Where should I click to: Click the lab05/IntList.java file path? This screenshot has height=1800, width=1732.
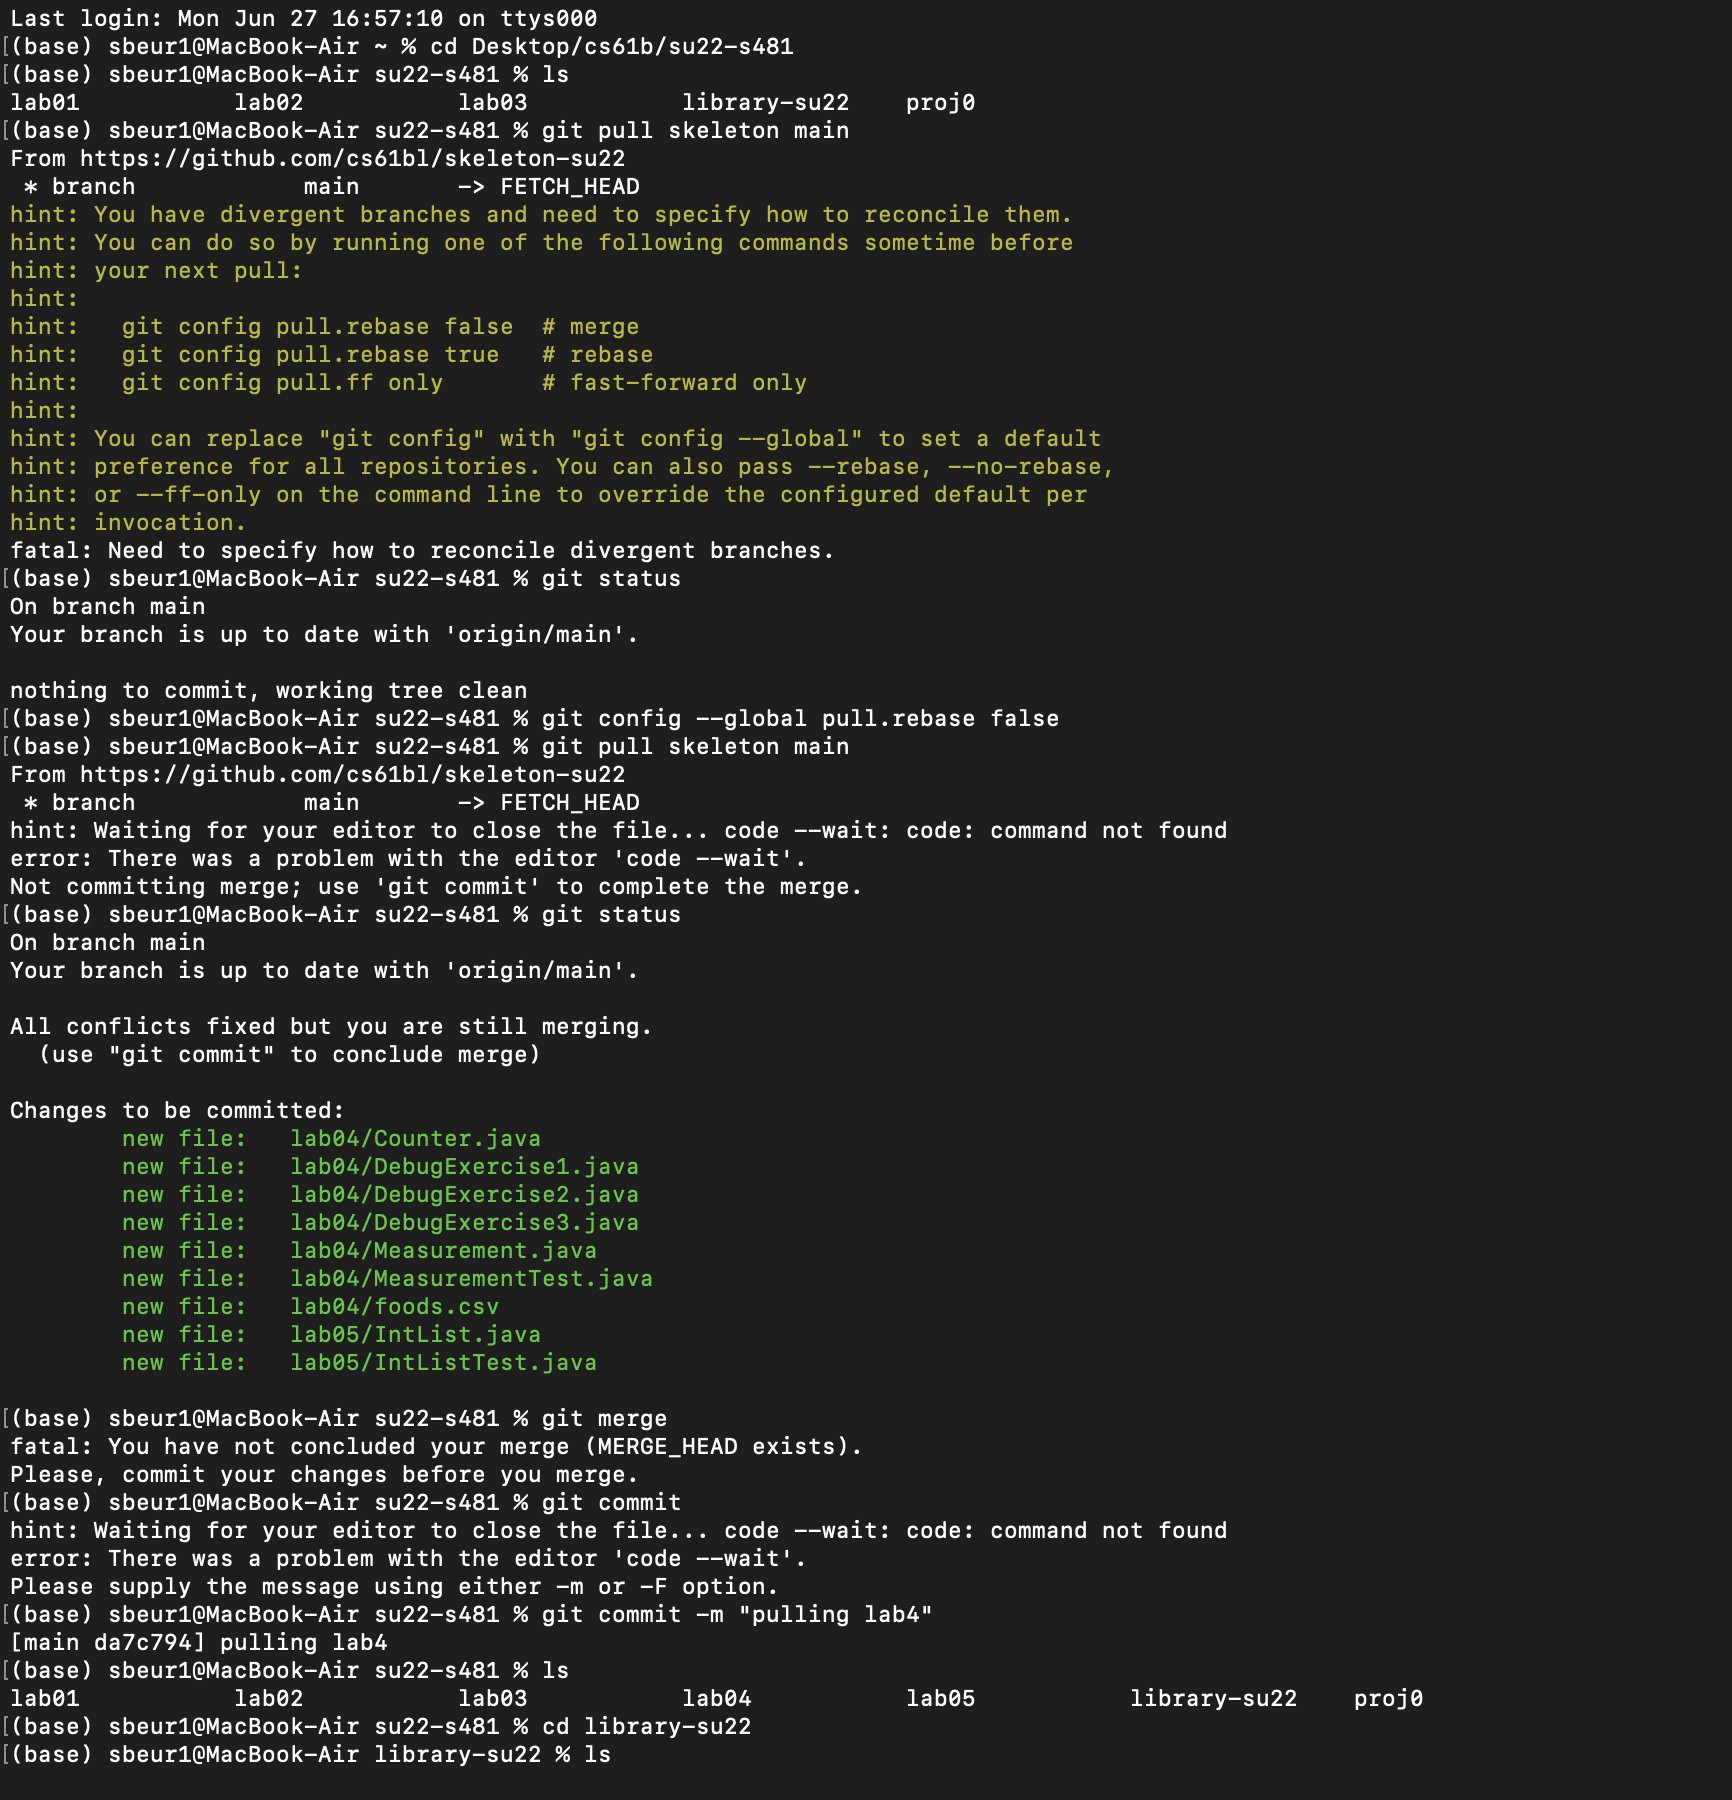click(415, 1335)
